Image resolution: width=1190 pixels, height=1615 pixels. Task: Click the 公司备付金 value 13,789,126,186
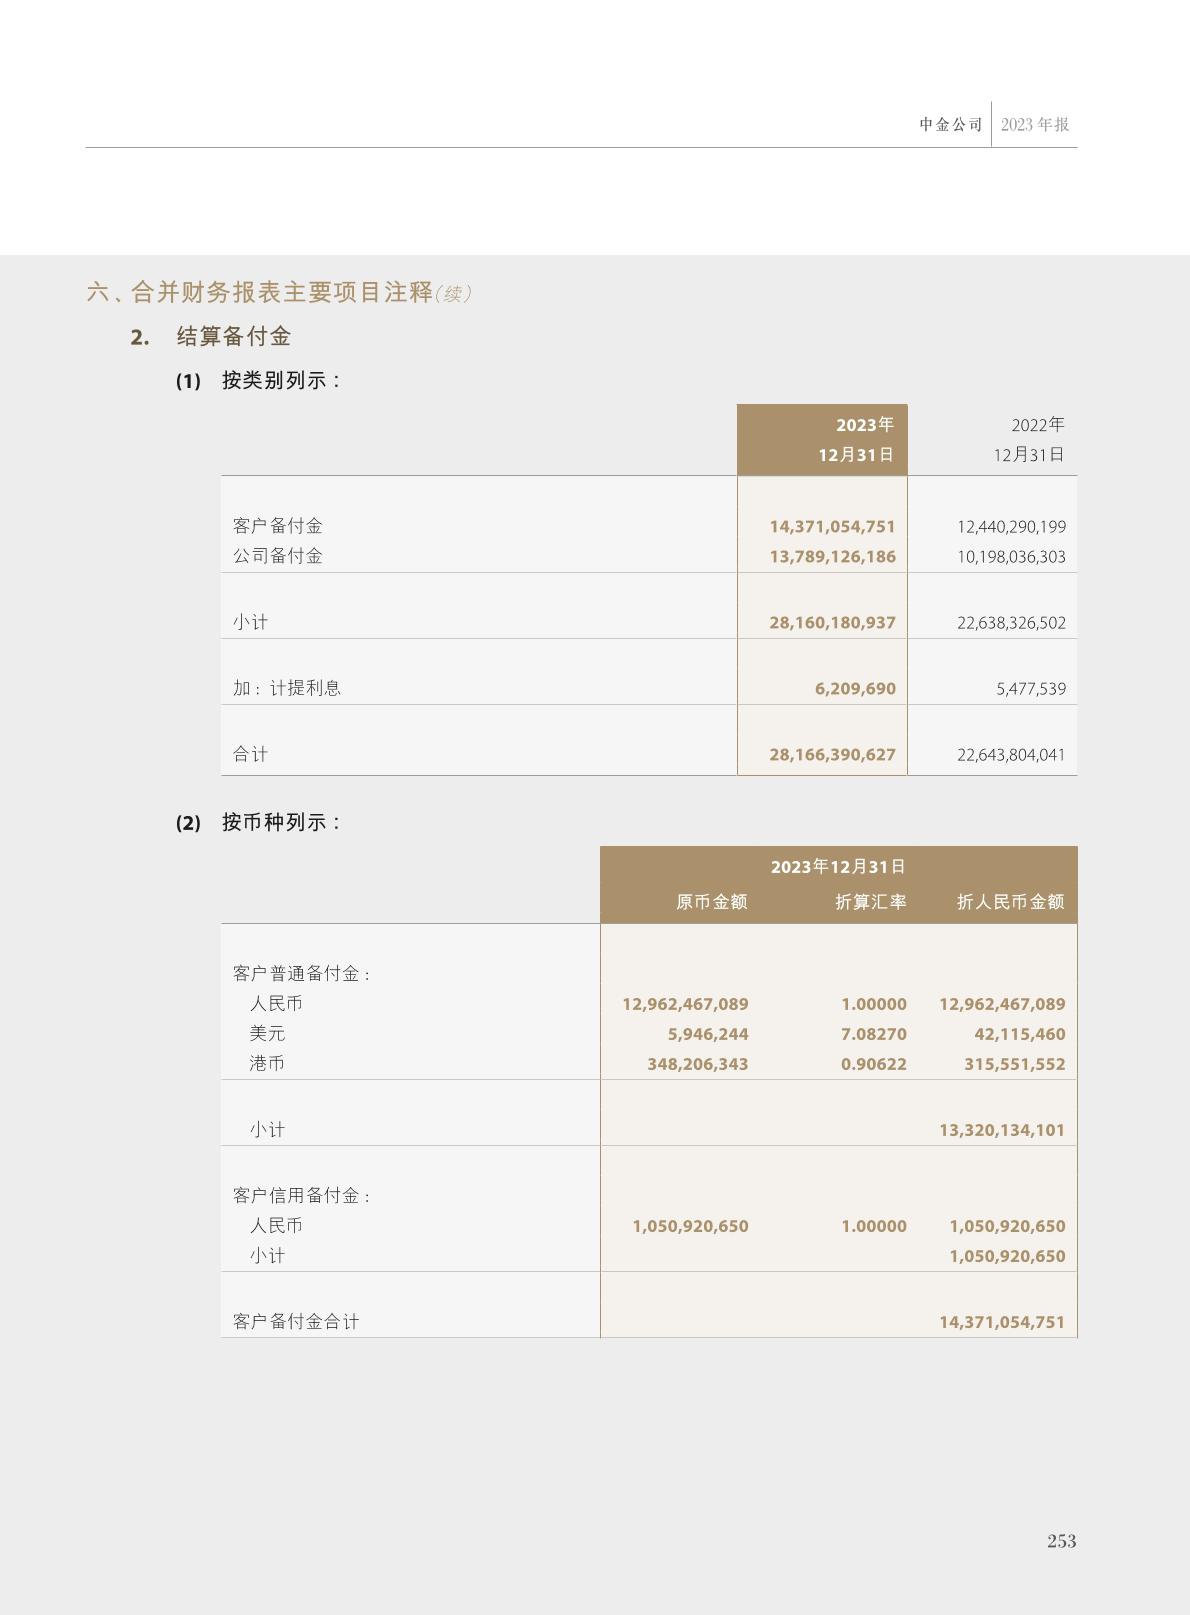tap(832, 557)
